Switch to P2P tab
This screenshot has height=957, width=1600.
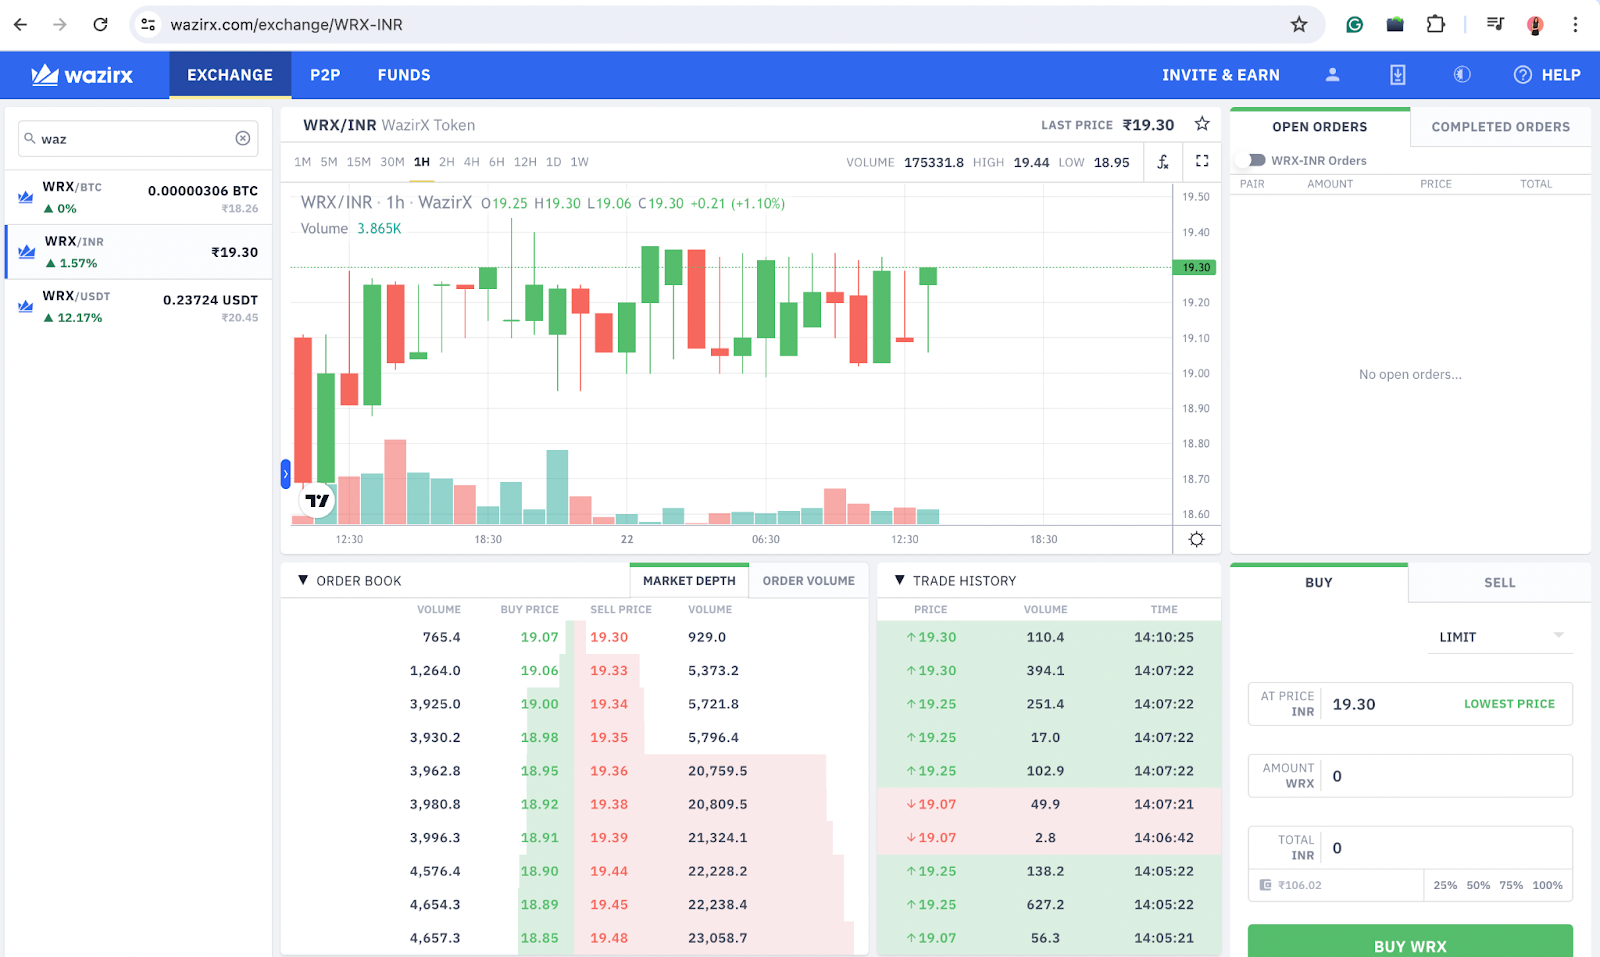click(x=325, y=75)
